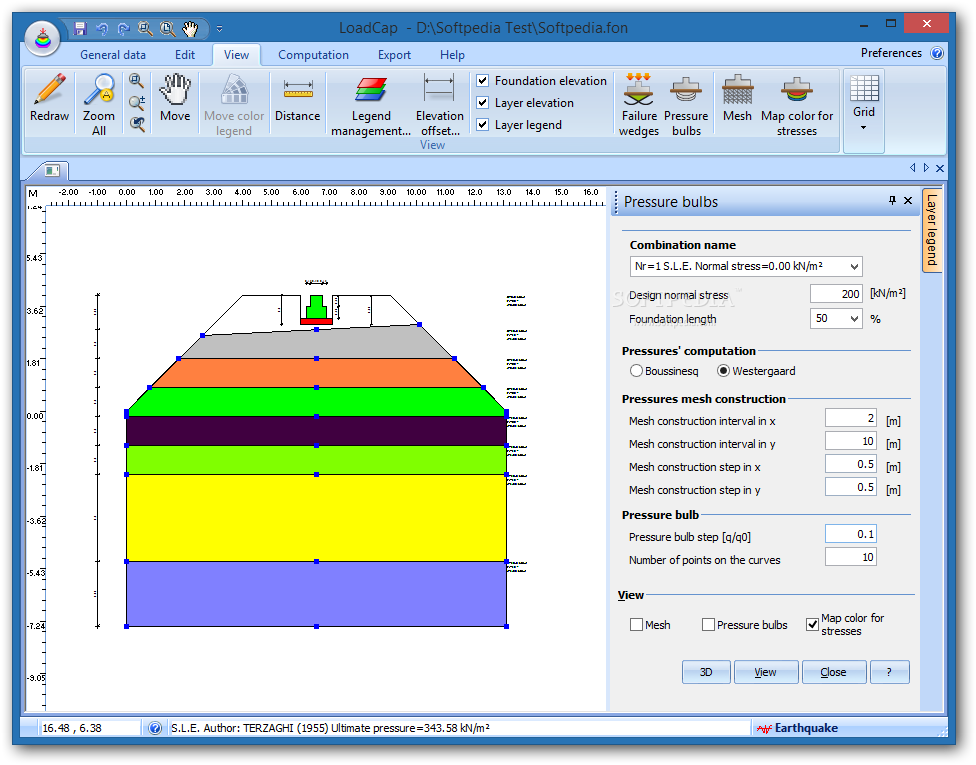The height and width of the screenshot is (765, 976).
Task: Click the yellow soil layer
Action: (316, 518)
